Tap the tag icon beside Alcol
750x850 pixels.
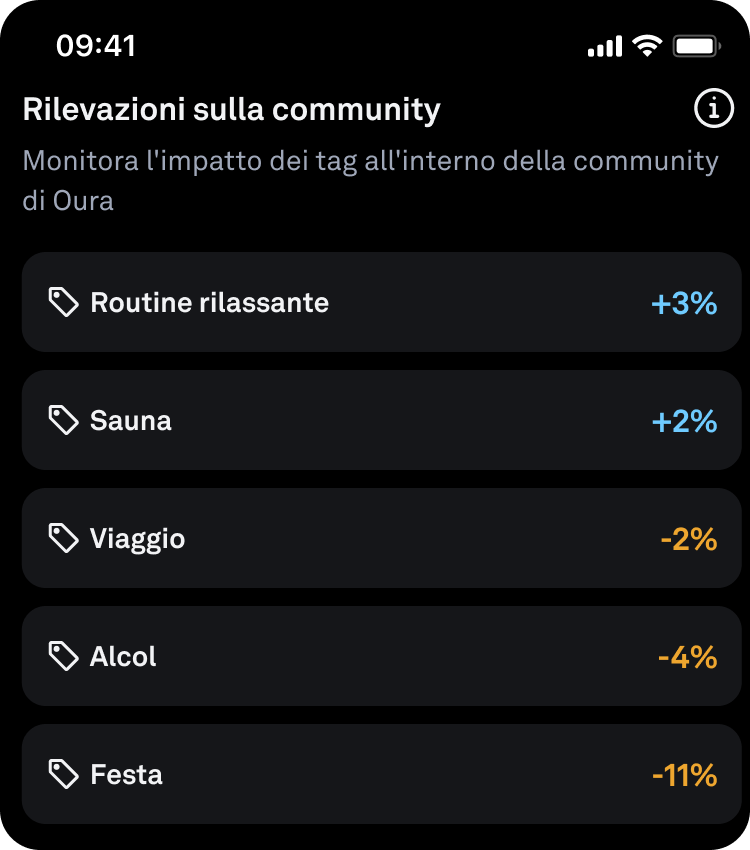(63, 656)
